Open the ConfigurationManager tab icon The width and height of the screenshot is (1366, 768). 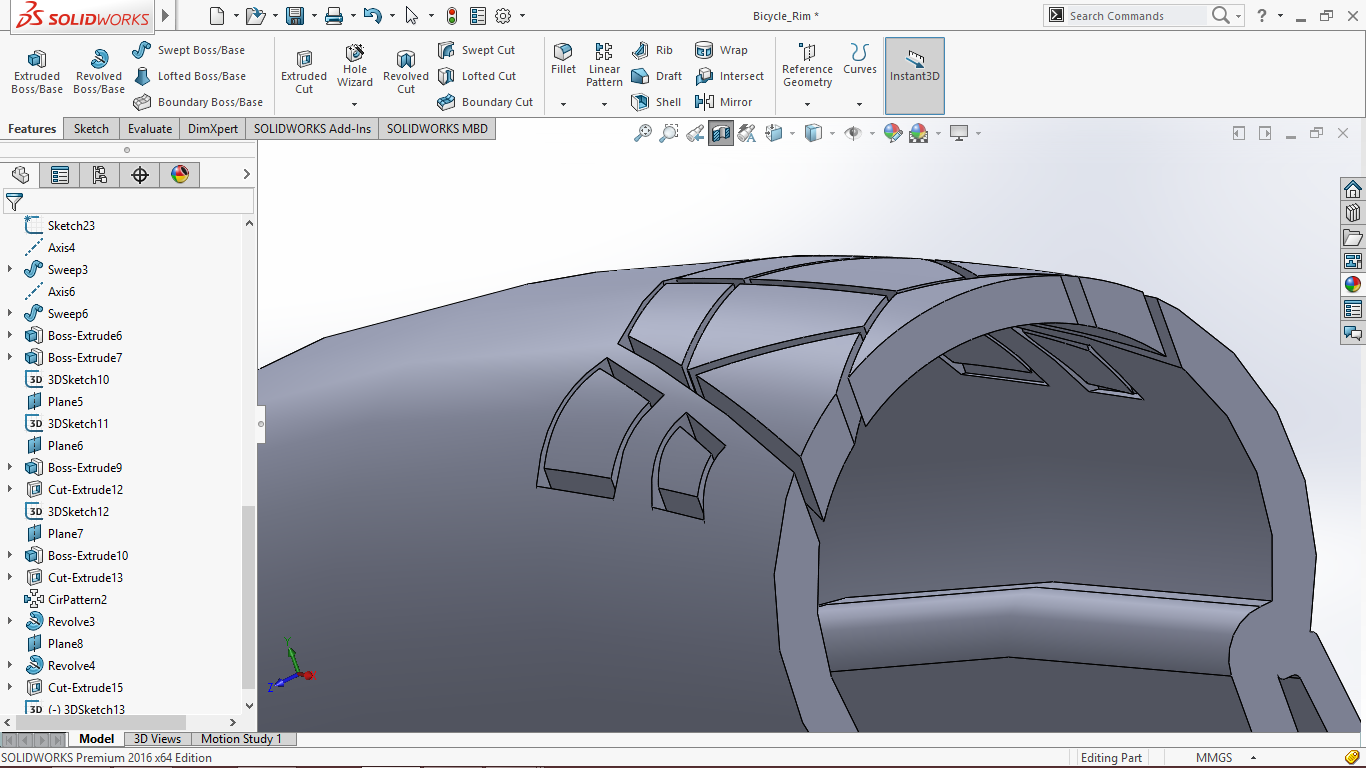point(99,175)
